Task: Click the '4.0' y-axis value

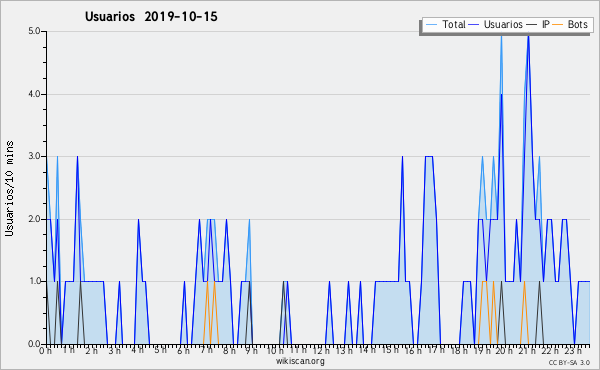Action: 34,94
